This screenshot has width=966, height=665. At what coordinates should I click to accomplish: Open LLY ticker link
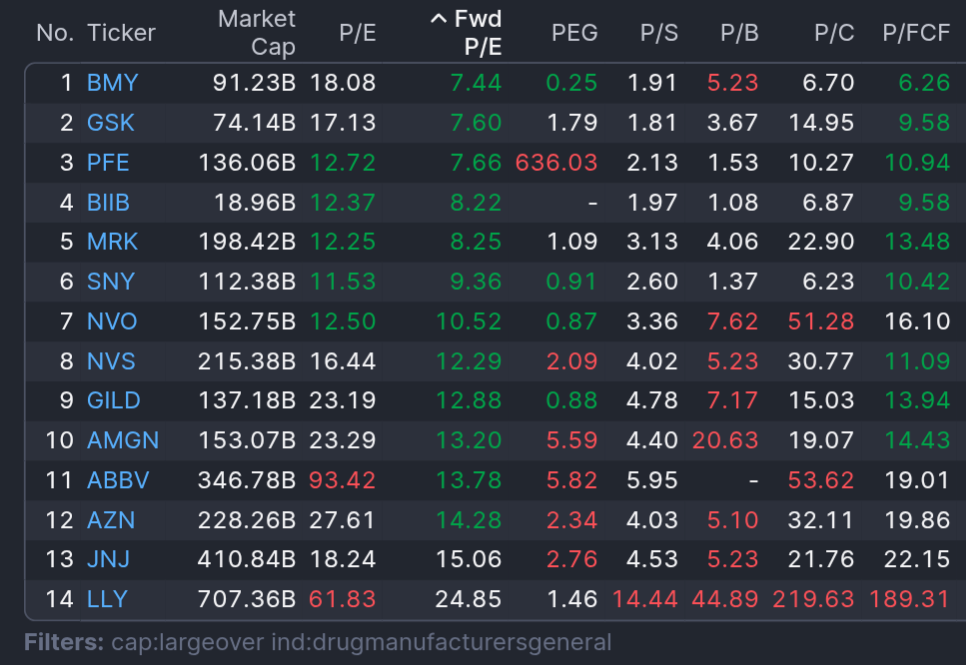click(x=107, y=599)
